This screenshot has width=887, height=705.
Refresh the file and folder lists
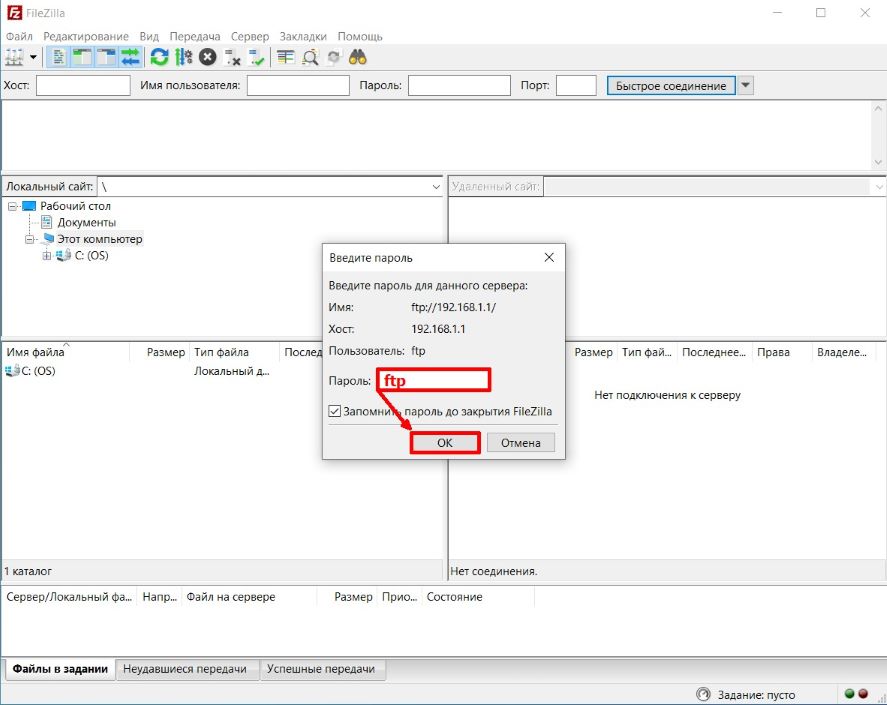(x=159, y=58)
